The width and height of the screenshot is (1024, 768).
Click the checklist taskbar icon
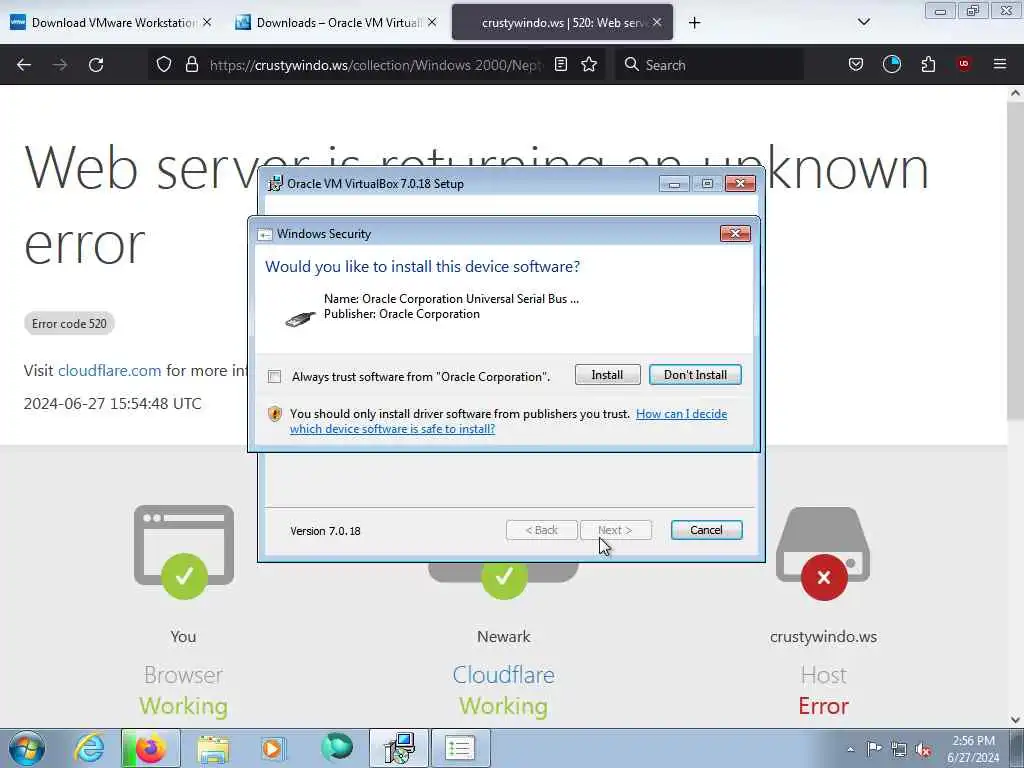tap(460, 748)
